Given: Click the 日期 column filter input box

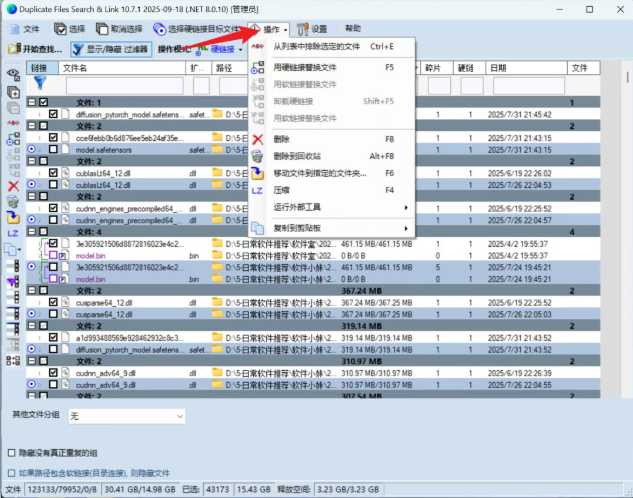Looking at the screenshot, I should (524, 86).
